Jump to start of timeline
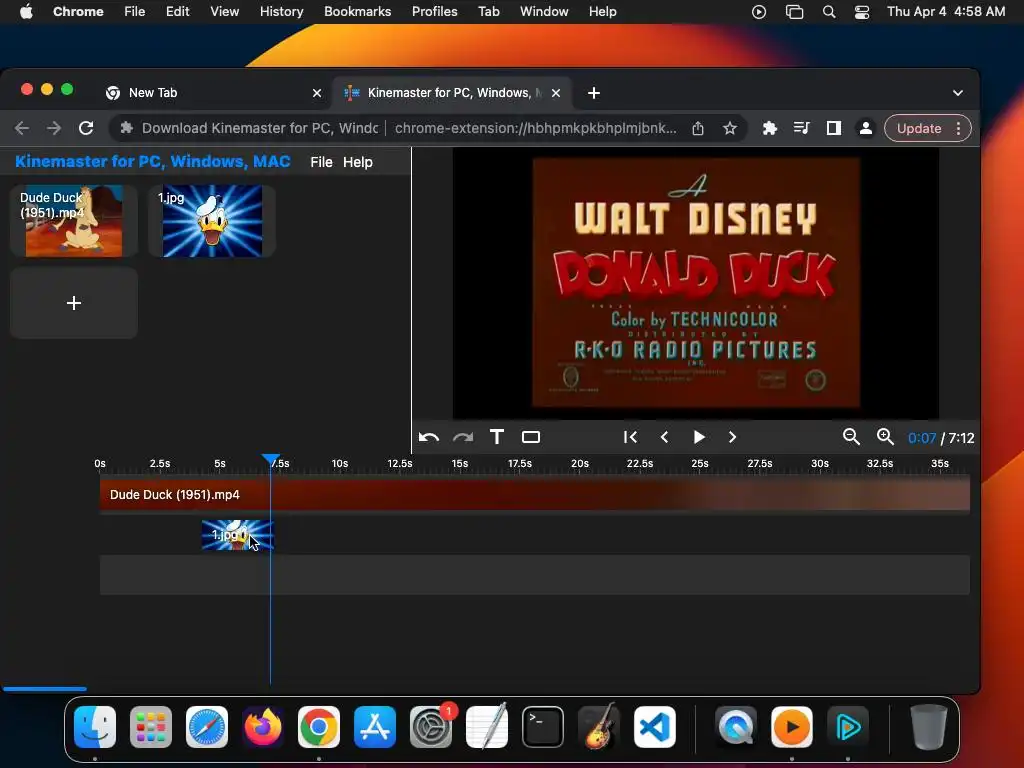 (x=630, y=437)
